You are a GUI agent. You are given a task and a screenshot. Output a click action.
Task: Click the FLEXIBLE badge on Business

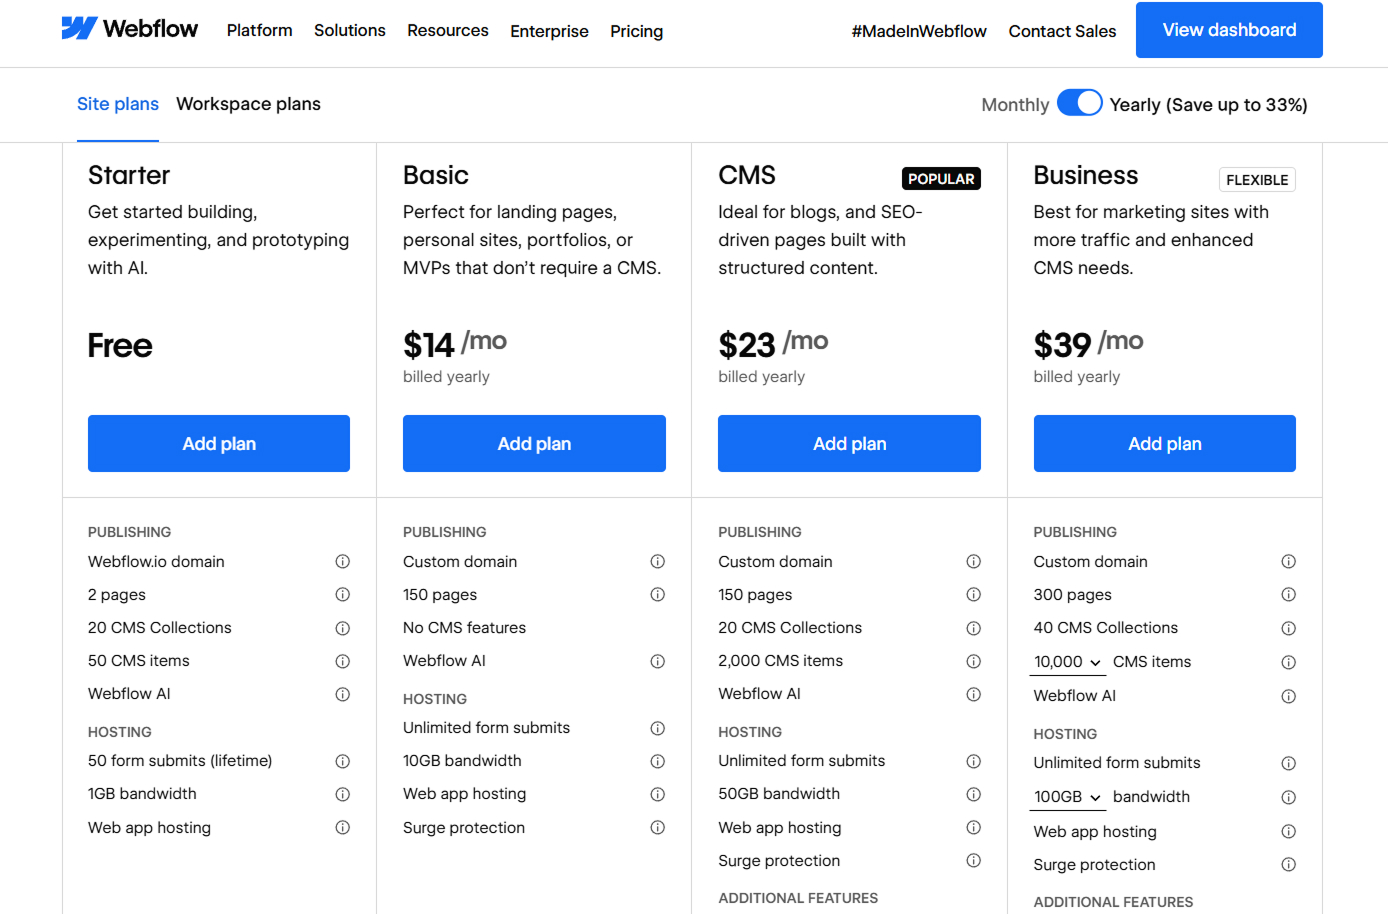coord(1257,180)
